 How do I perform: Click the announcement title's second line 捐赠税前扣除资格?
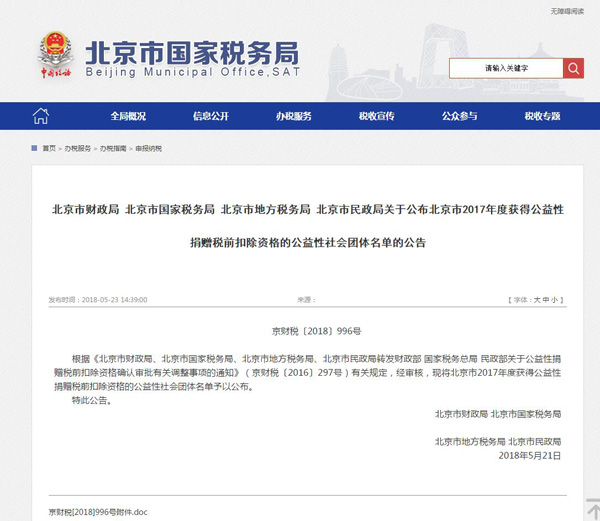pos(308,243)
